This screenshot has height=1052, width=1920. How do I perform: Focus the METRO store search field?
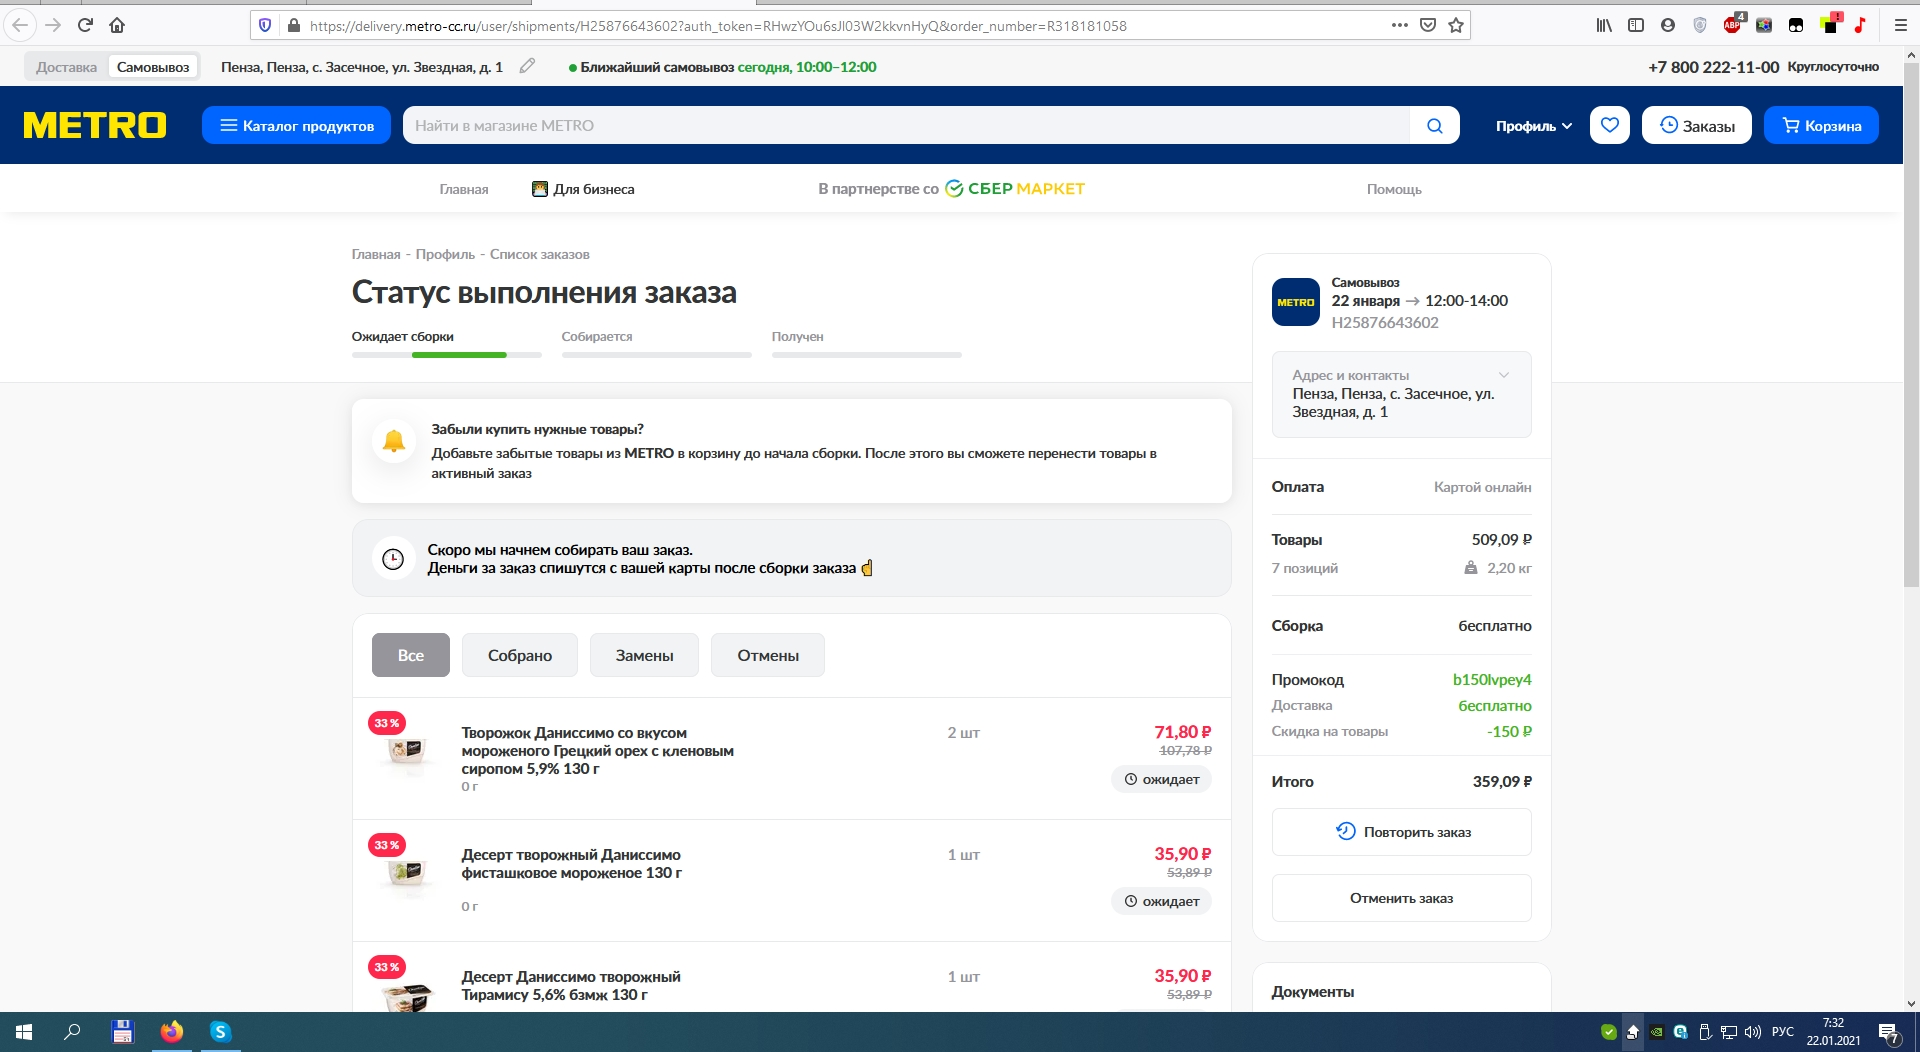[906, 125]
